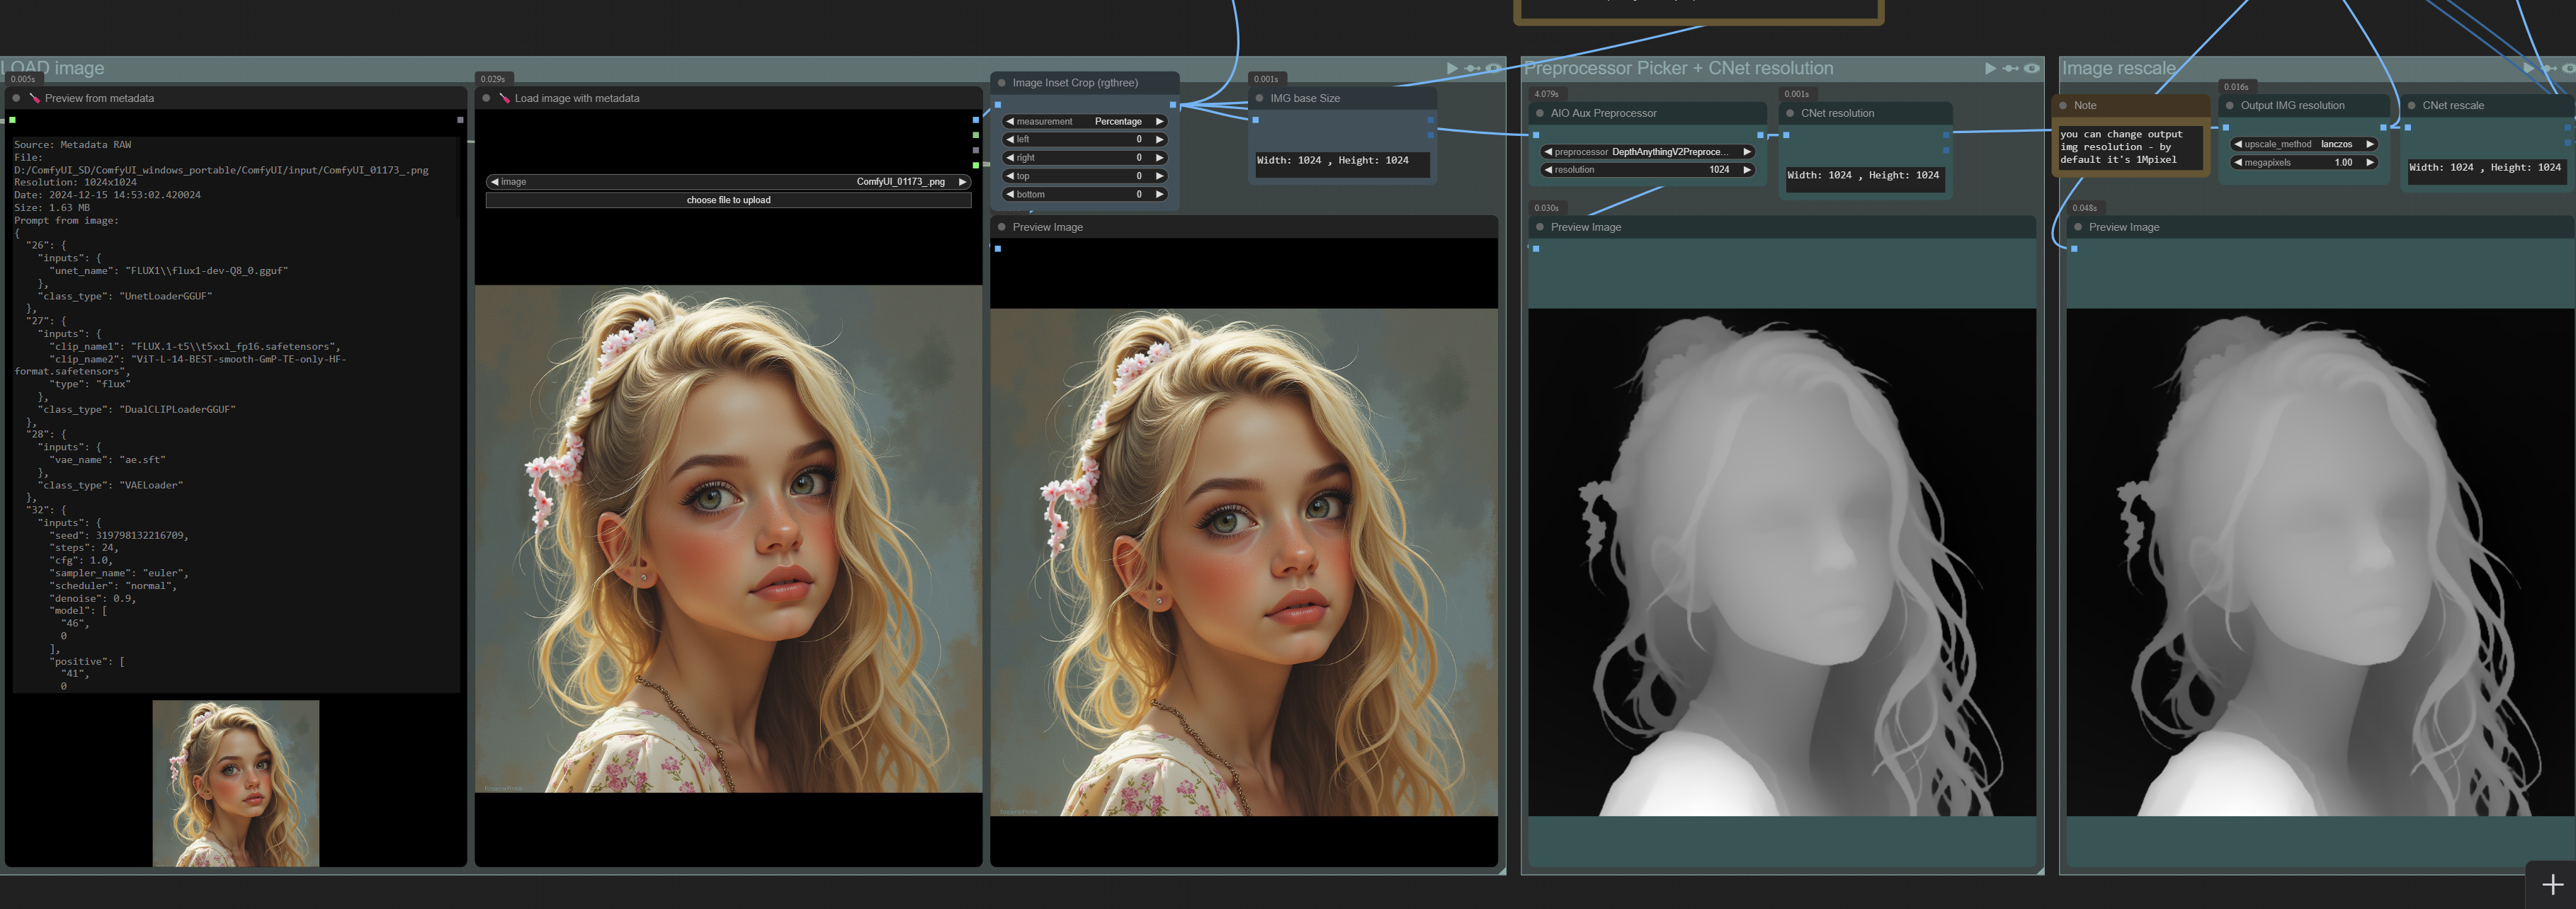Collapse Preview Image node under Image Inset Crop

[1002, 227]
